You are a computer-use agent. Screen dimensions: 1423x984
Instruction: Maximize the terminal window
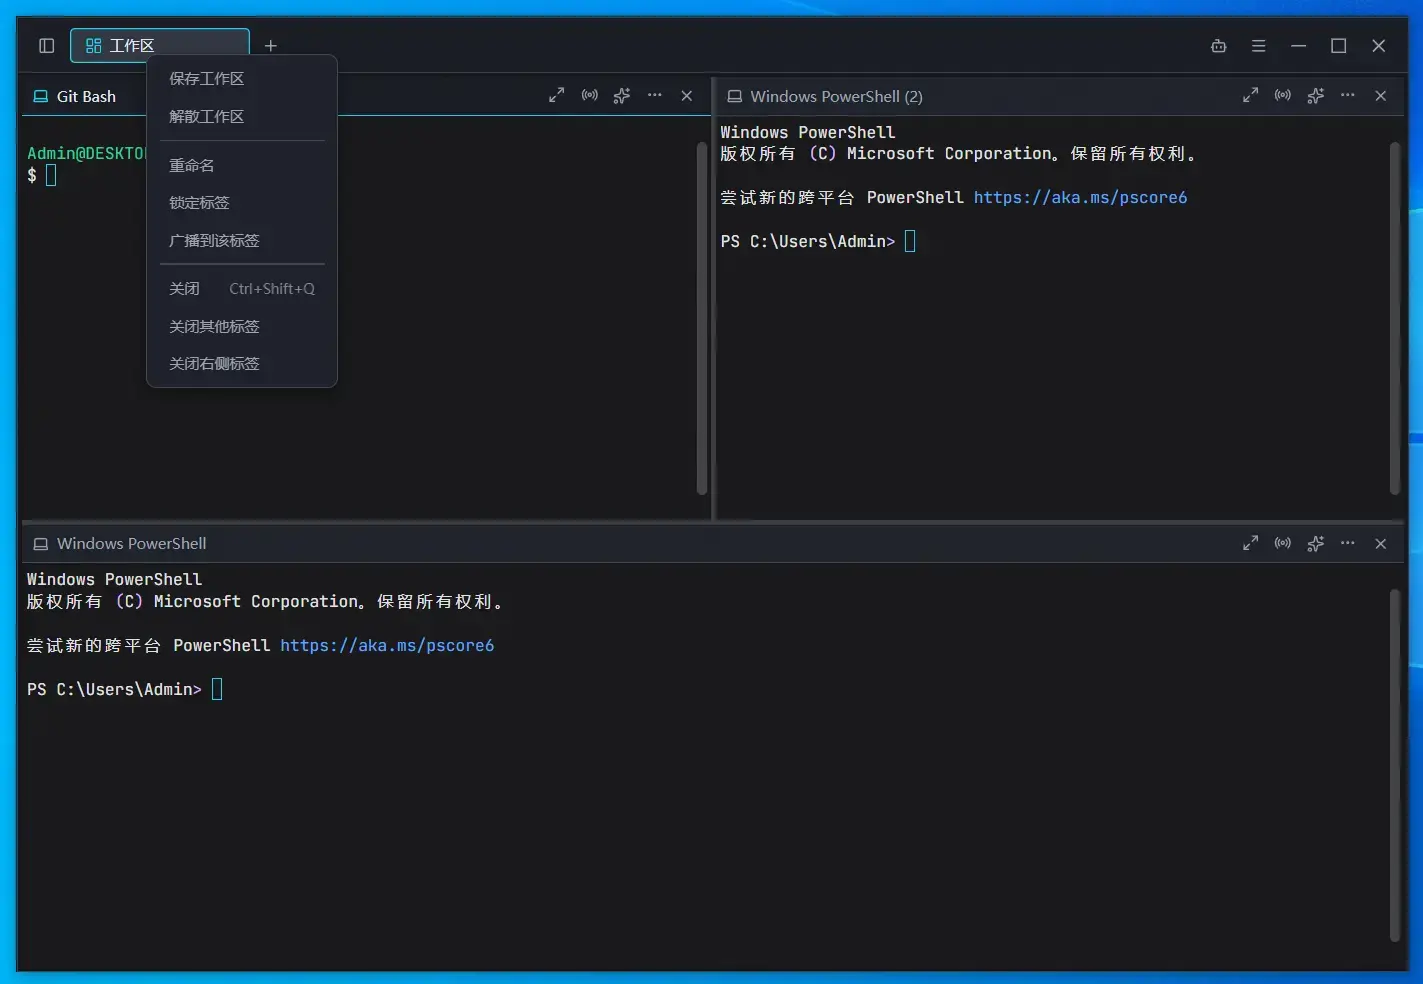coord(1338,46)
